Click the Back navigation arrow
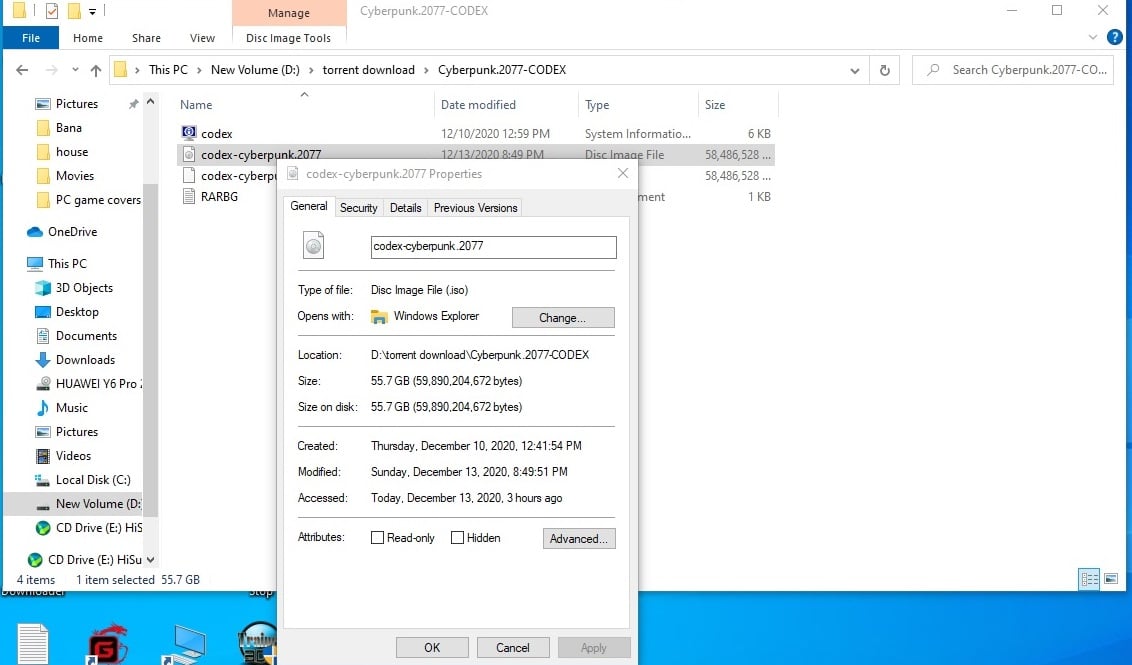This screenshot has width=1132, height=665. [22, 70]
